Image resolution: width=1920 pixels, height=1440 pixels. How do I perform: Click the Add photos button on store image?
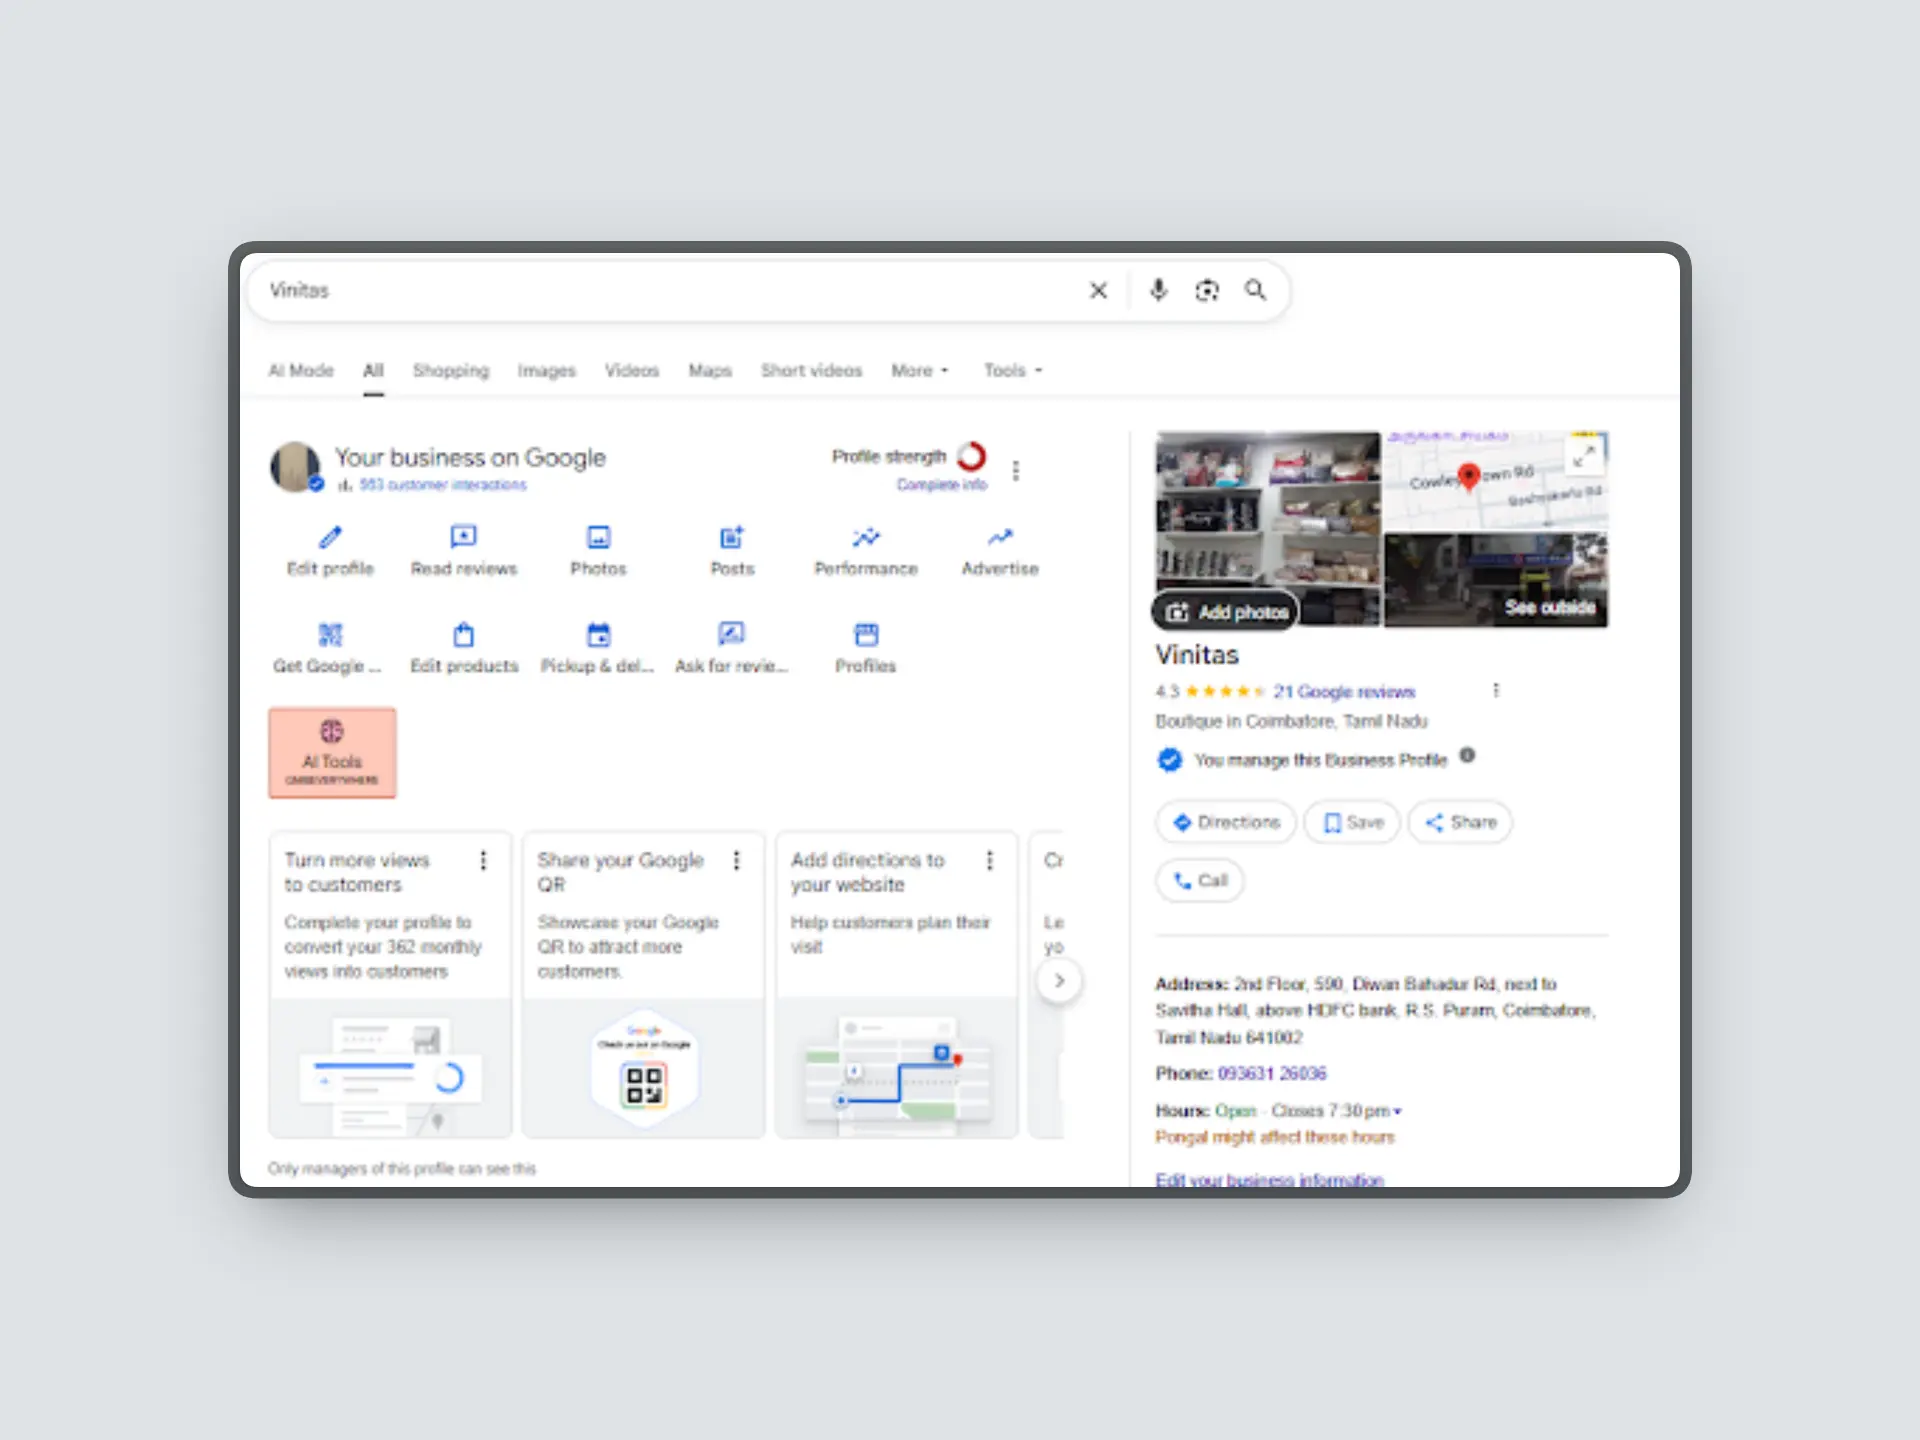point(1225,612)
